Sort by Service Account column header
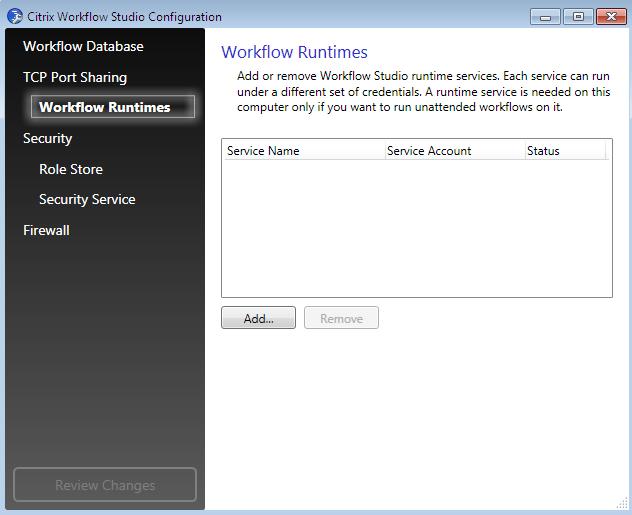 coord(455,151)
